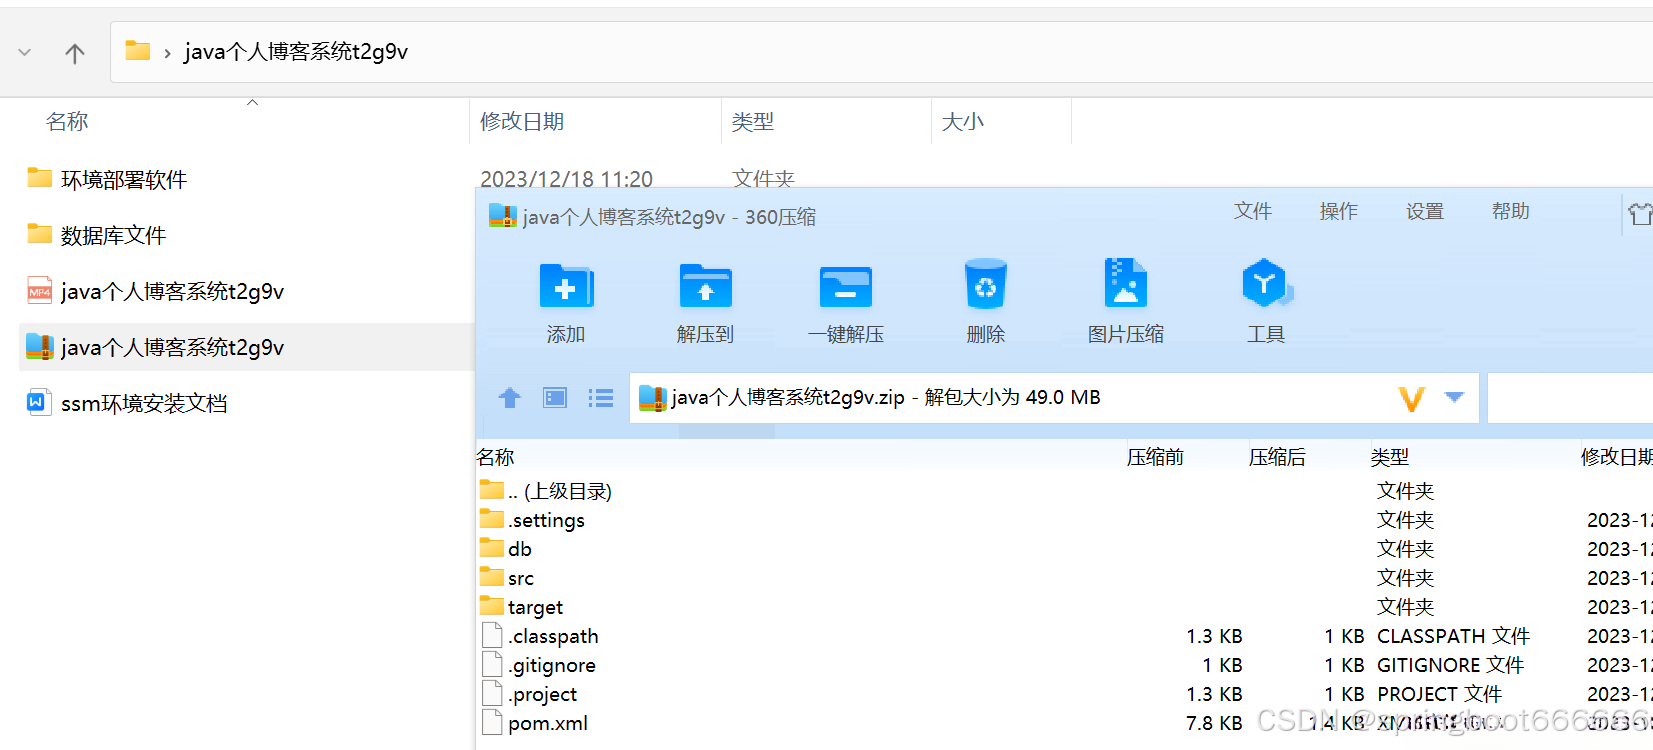Sort Explorer list by 类型 column
The image size is (1653, 750).
pyautogui.click(x=752, y=122)
